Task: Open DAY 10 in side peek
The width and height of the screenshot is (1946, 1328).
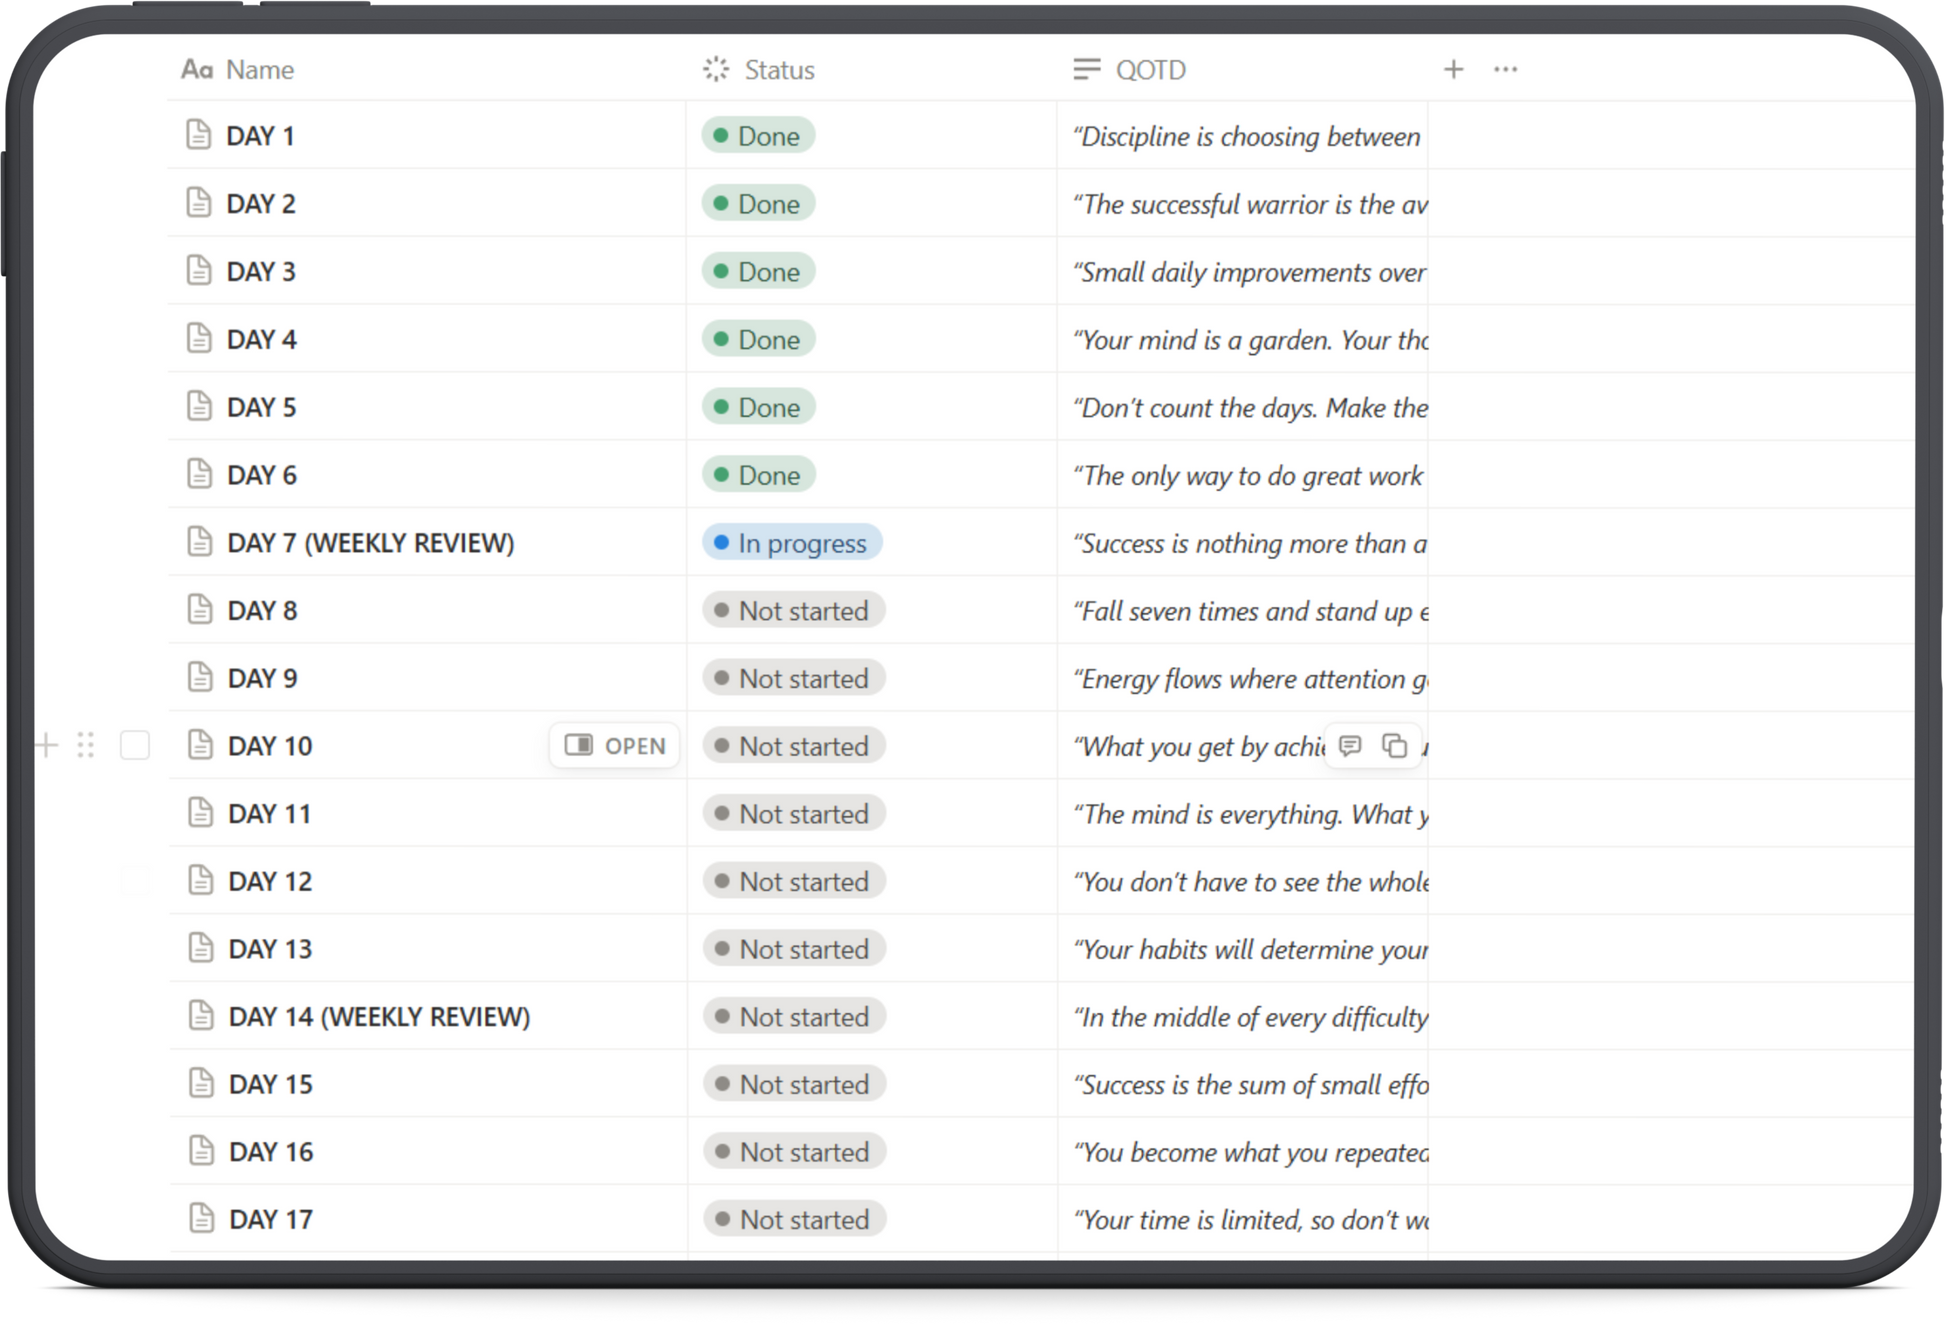Action: pyautogui.click(x=615, y=746)
